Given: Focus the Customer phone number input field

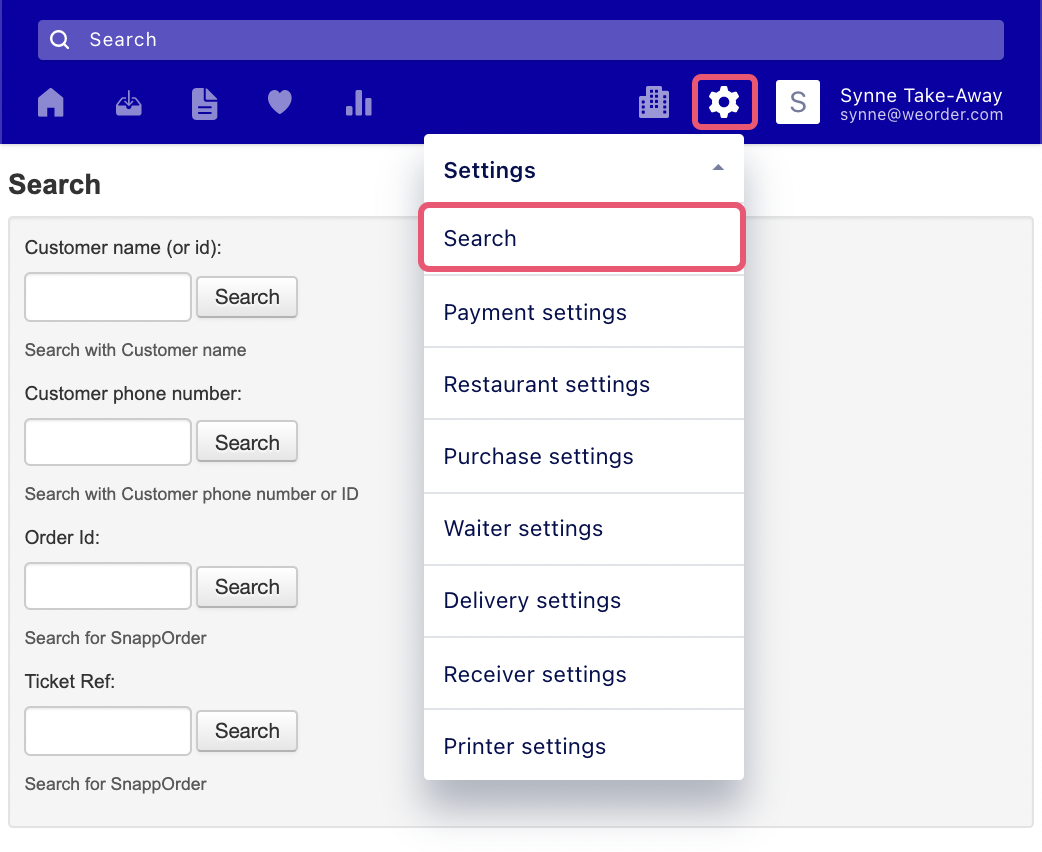Looking at the screenshot, I should (108, 442).
